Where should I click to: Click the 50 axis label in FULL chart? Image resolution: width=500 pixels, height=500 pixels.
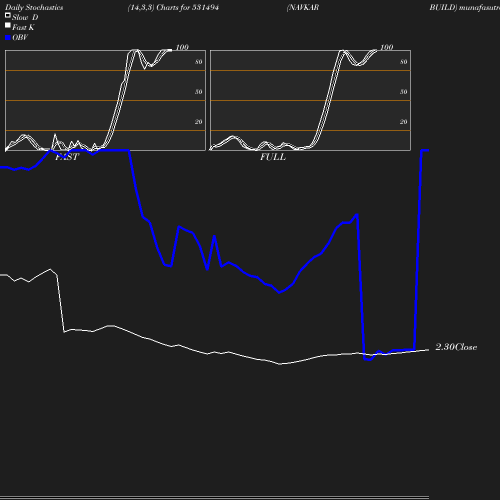pos(404,92)
